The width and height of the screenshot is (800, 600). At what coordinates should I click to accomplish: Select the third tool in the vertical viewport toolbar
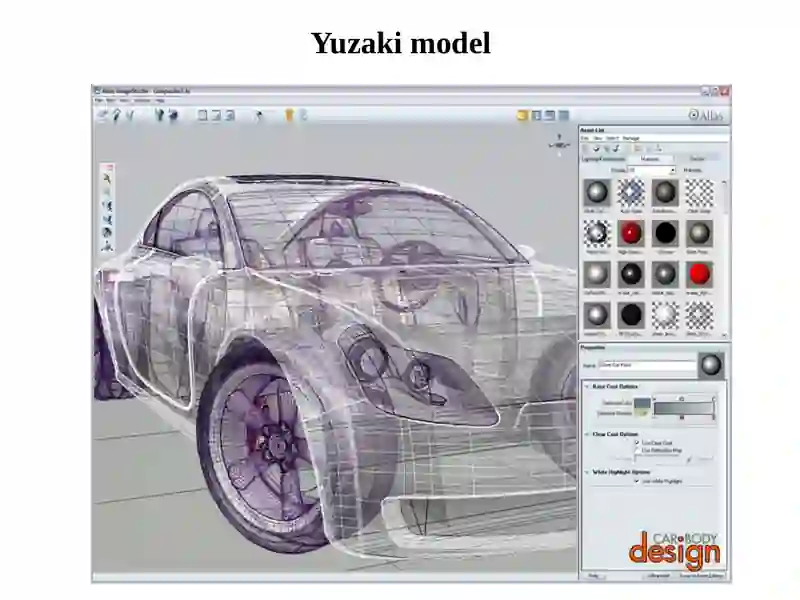[107, 206]
